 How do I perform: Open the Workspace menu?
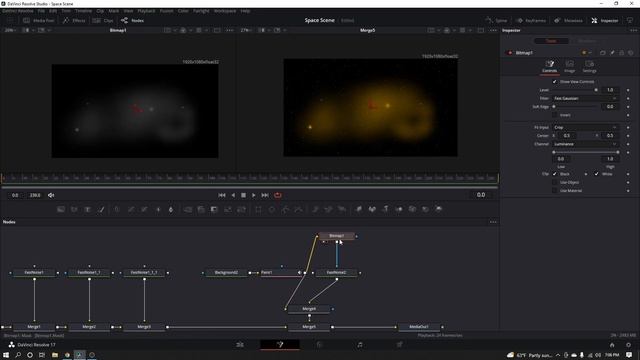pyautogui.click(x=225, y=11)
